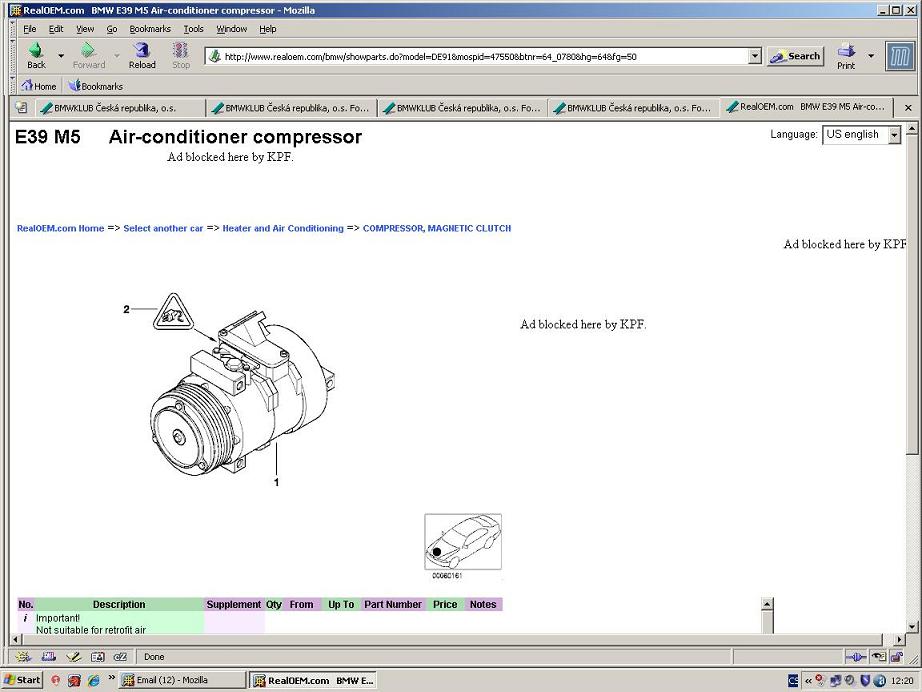
Task: Open the Tools menu
Action: [x=193, y=29]
